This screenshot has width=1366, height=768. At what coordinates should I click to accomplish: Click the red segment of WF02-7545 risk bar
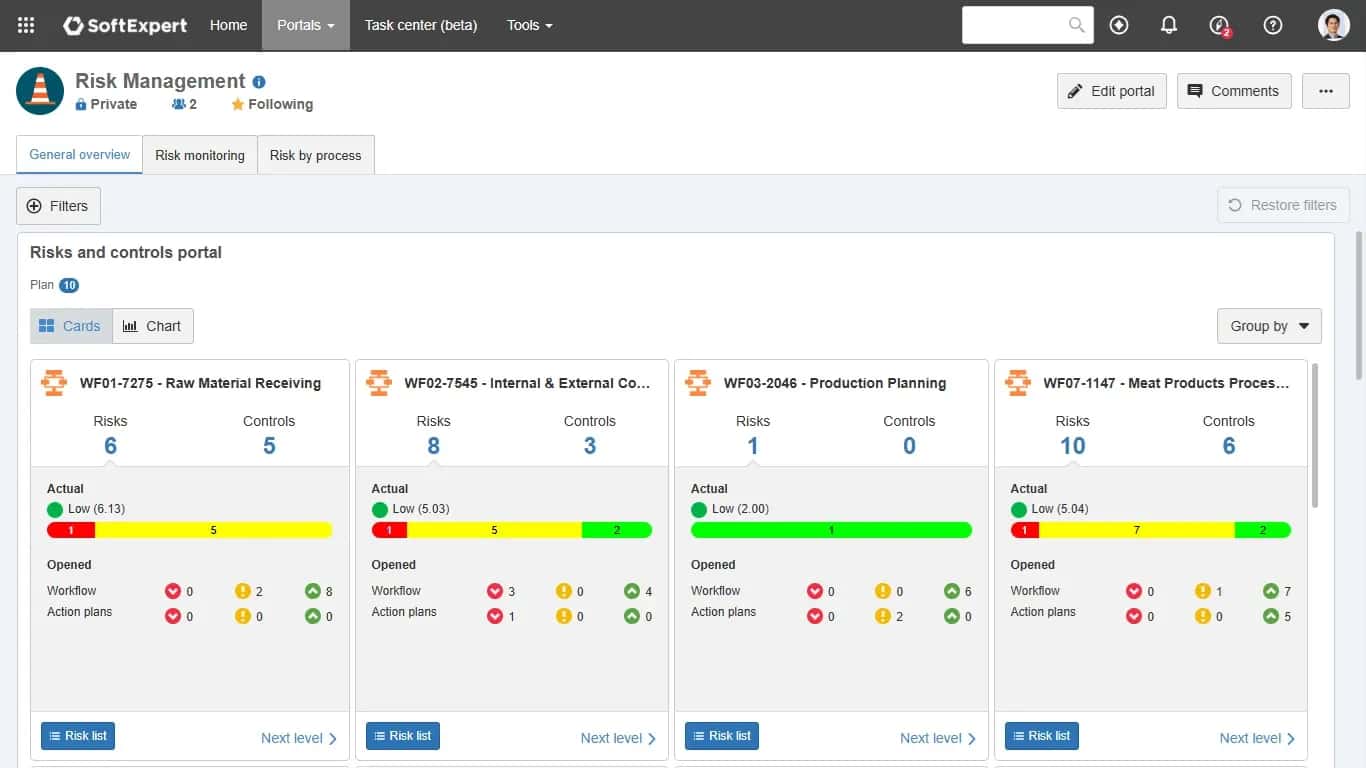[389, 530]
